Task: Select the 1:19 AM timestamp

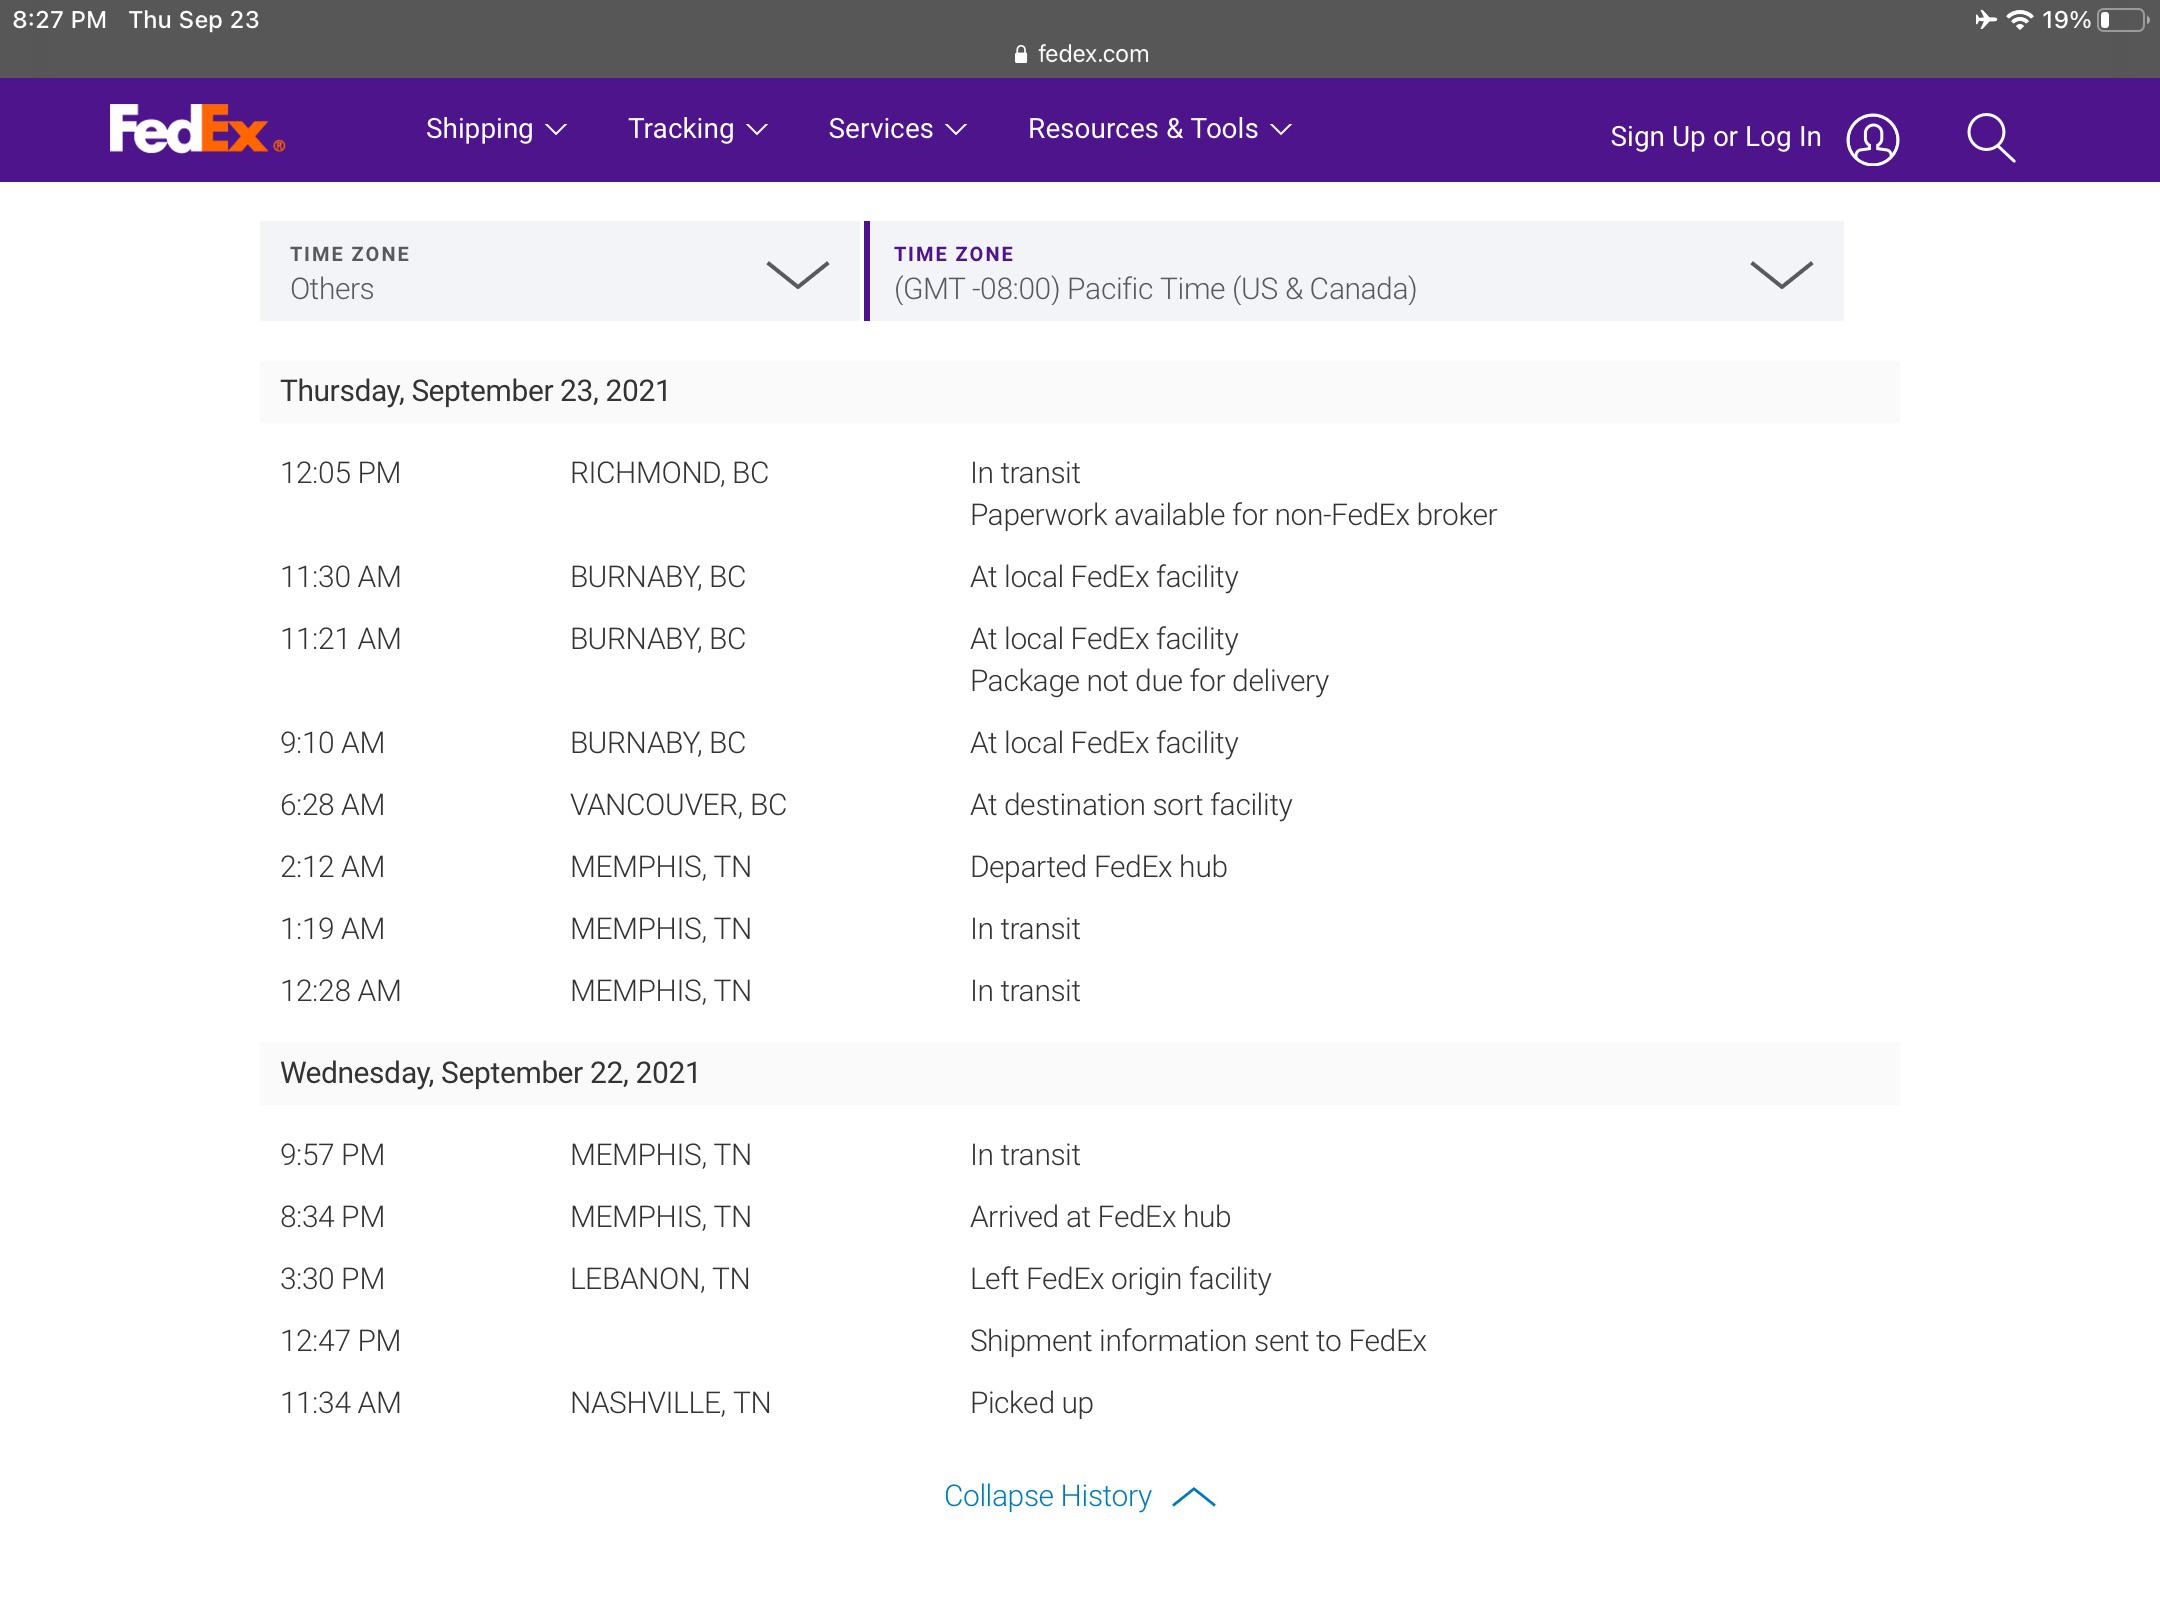Action: point(332,929)
